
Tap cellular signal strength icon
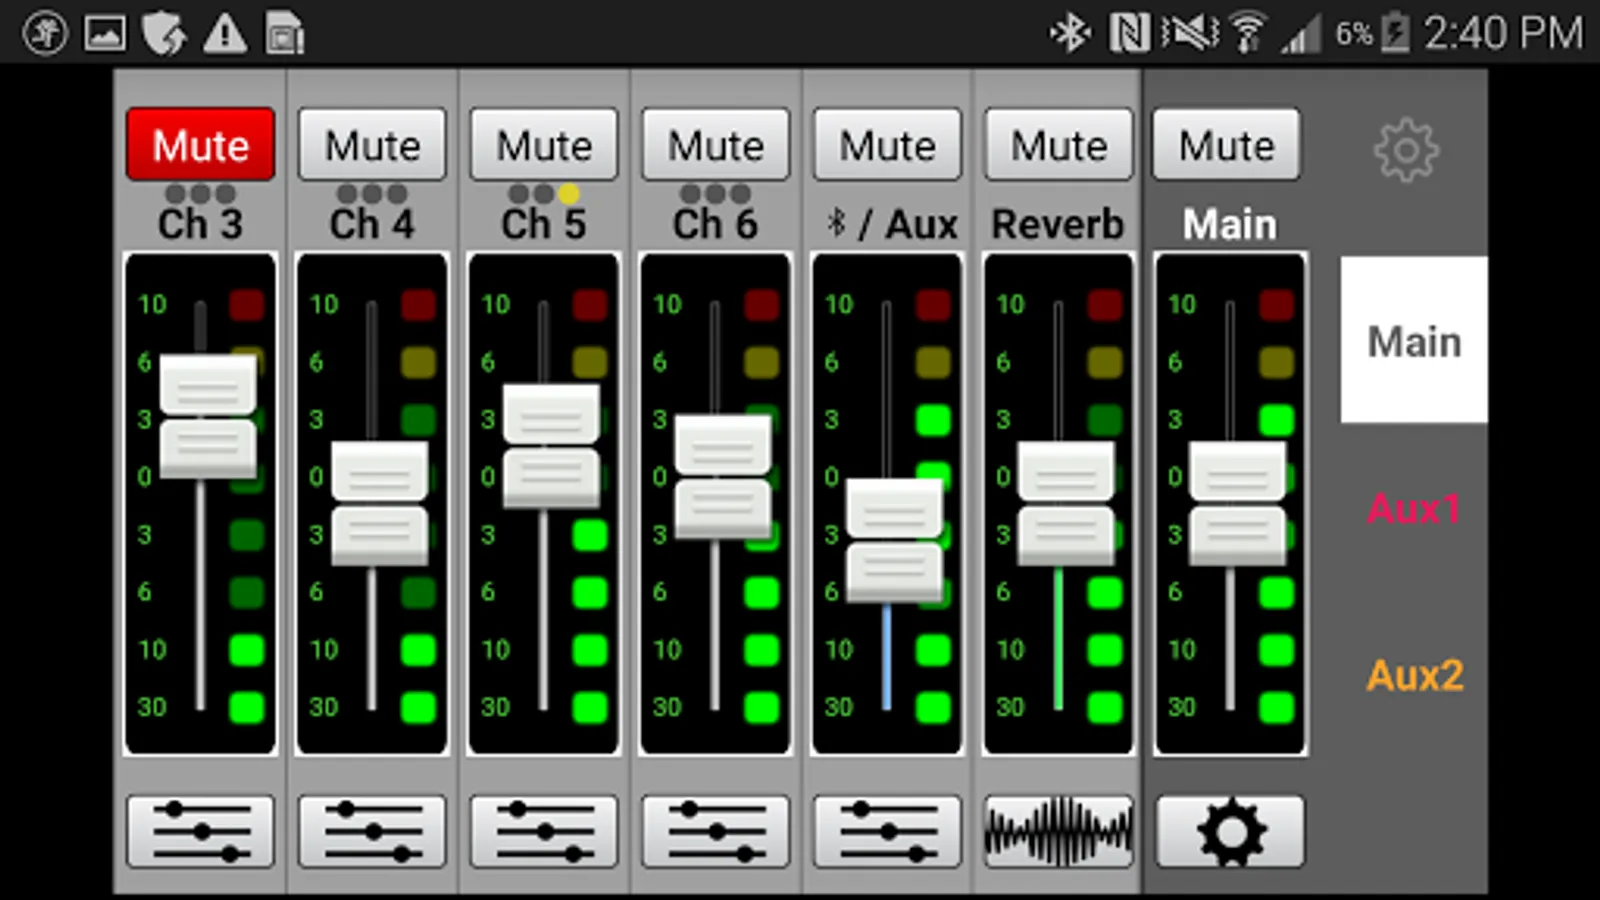(x=1302, y=35)
